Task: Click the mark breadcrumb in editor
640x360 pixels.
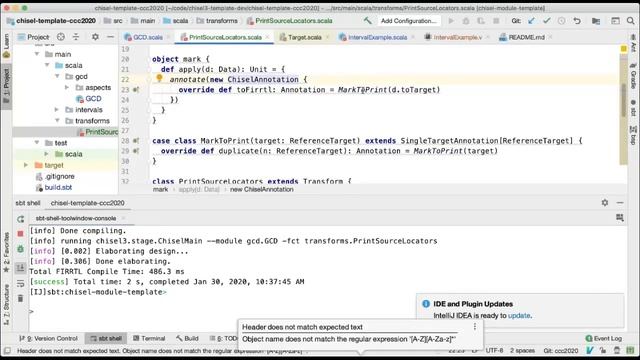Action: point(160,189)
